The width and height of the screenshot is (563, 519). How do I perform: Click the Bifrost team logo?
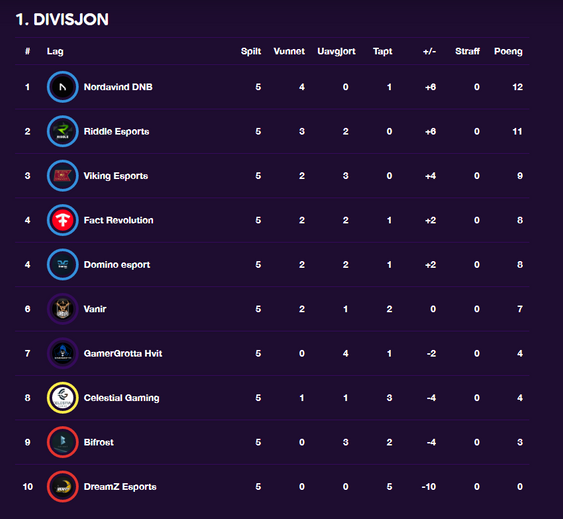pos(62,442)
